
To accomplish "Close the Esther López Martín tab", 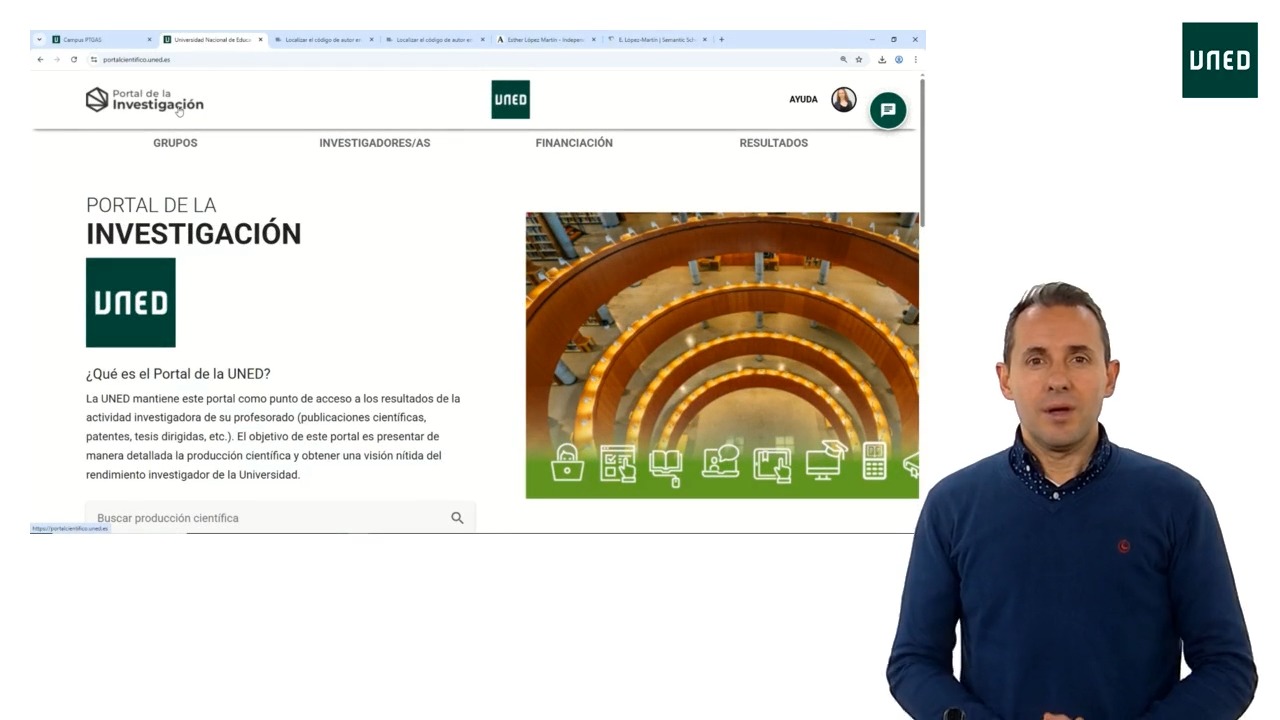I will [x=593, y=40].
